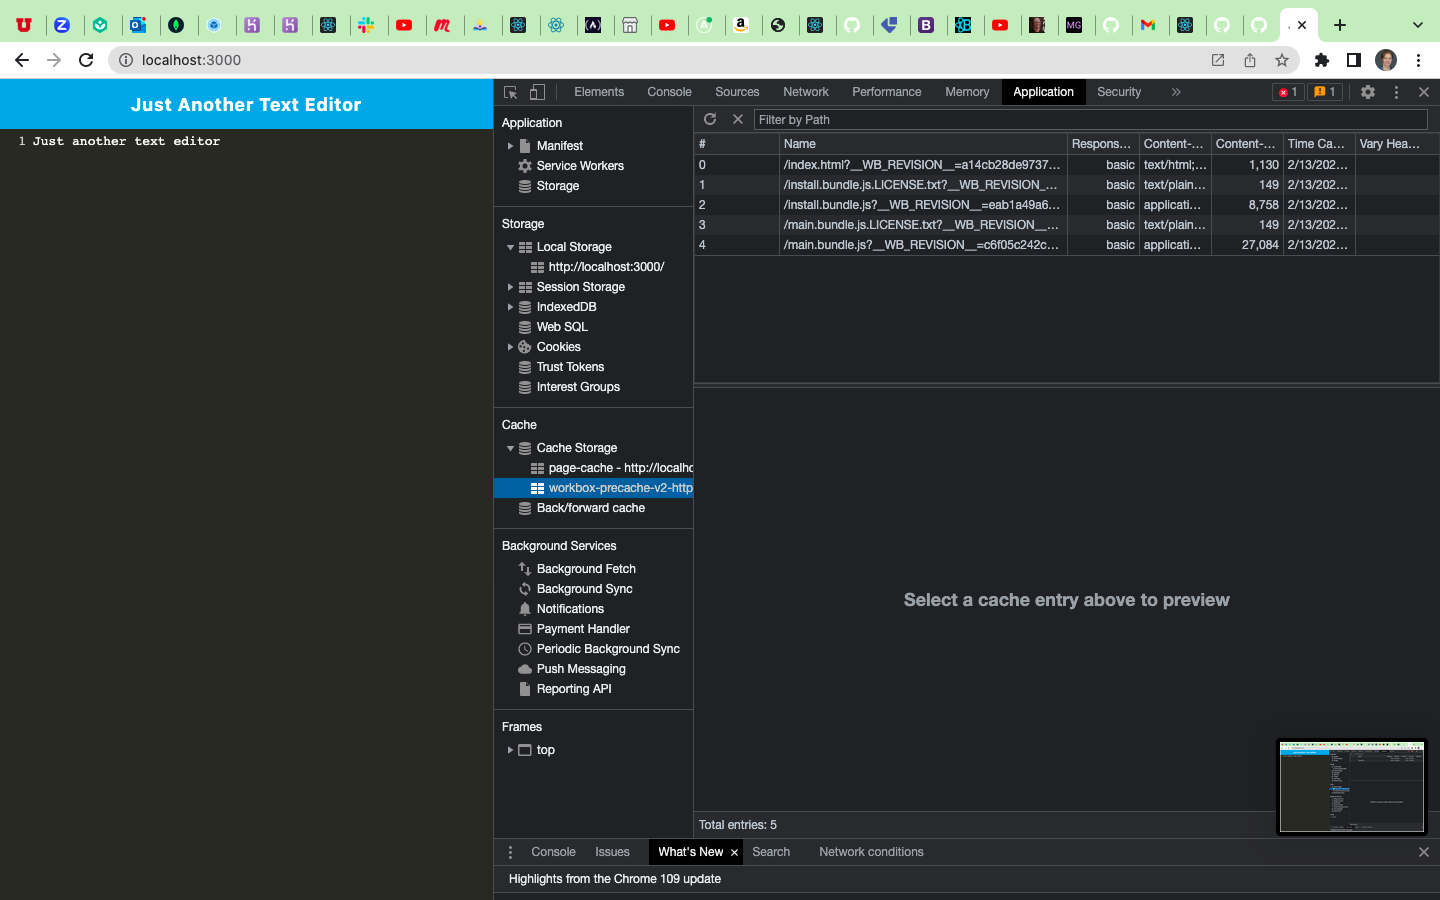
Task: Bookmark this page star icon
Action: tap(1282, 60)
